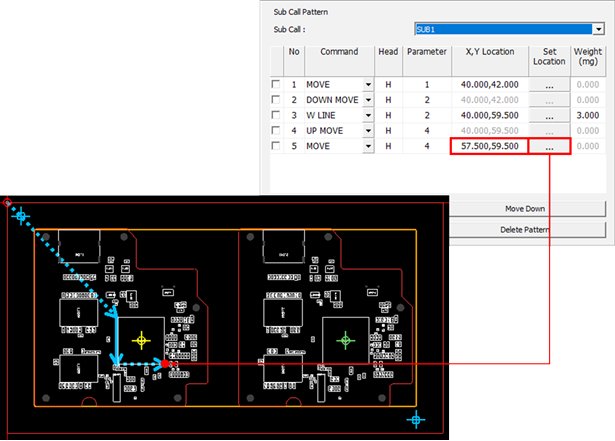Click the Command column header

tap(339, 52)
